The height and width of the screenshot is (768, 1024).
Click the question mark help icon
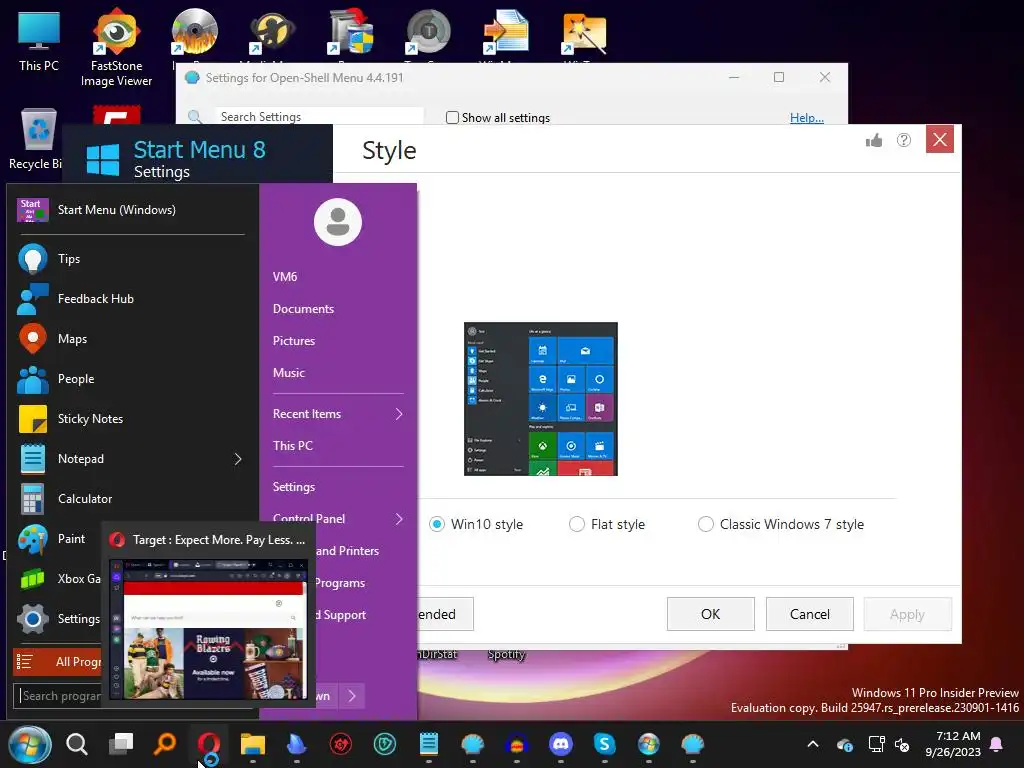click(x=904, y=140)
